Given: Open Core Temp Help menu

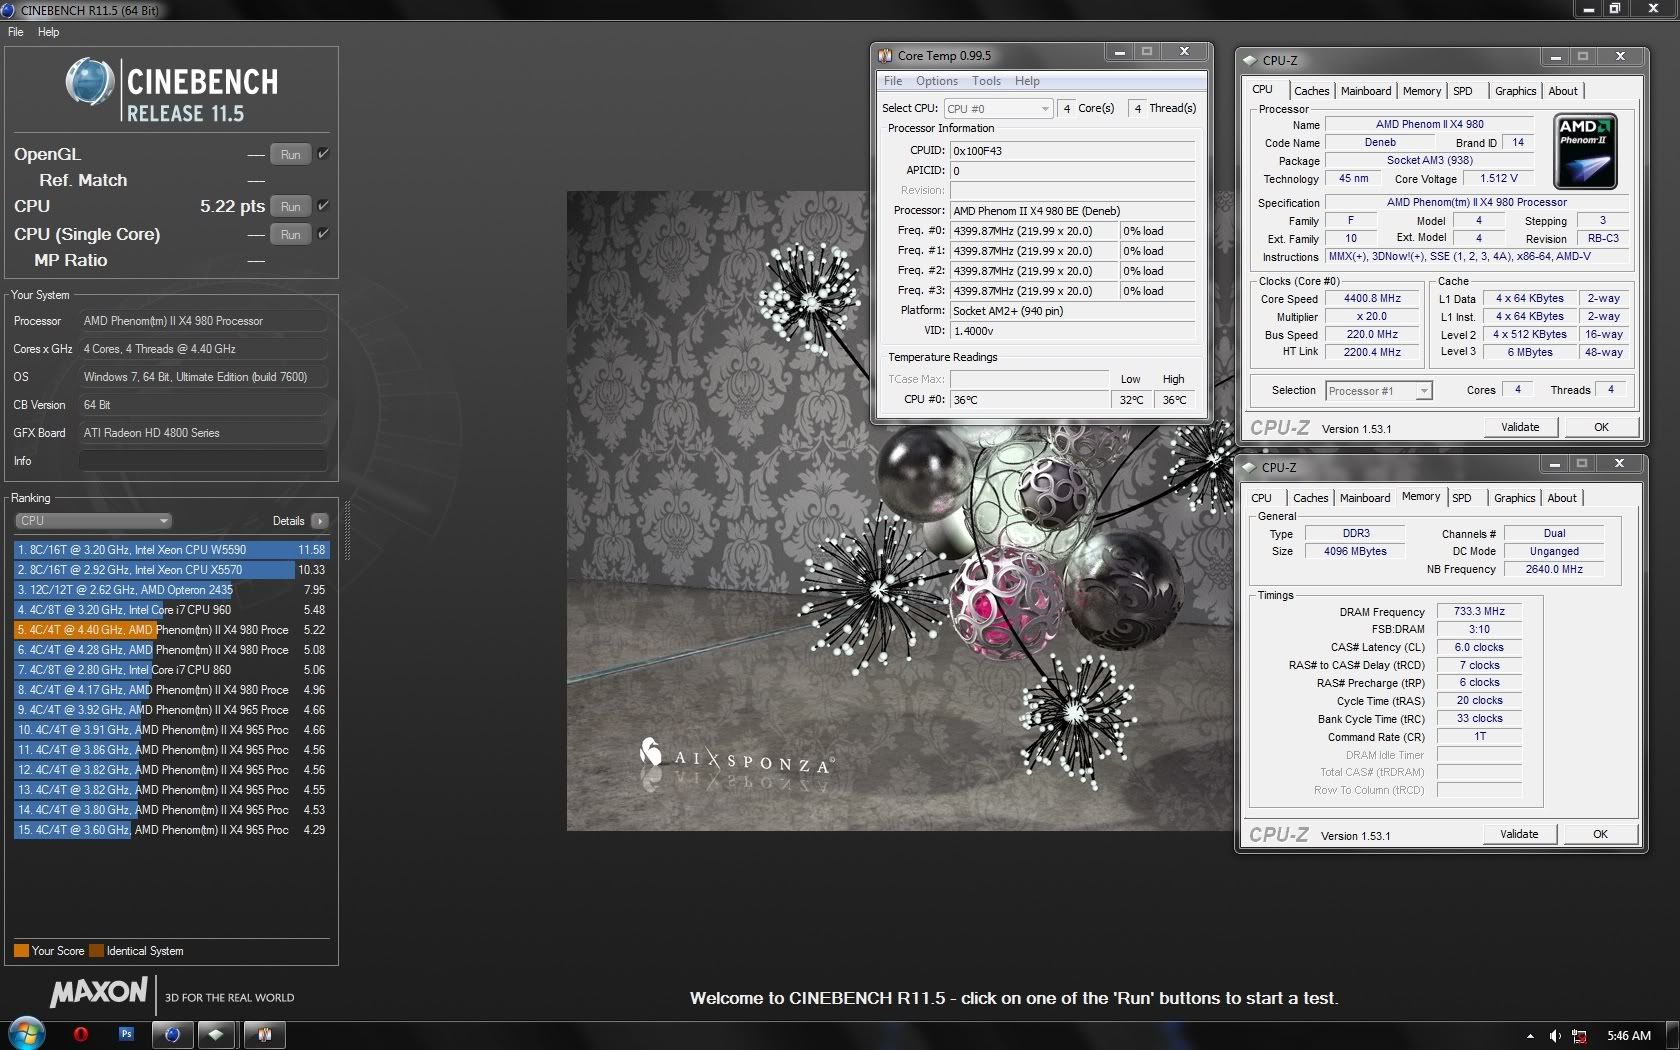Looking at the screenshot, I should (1027, 81).
